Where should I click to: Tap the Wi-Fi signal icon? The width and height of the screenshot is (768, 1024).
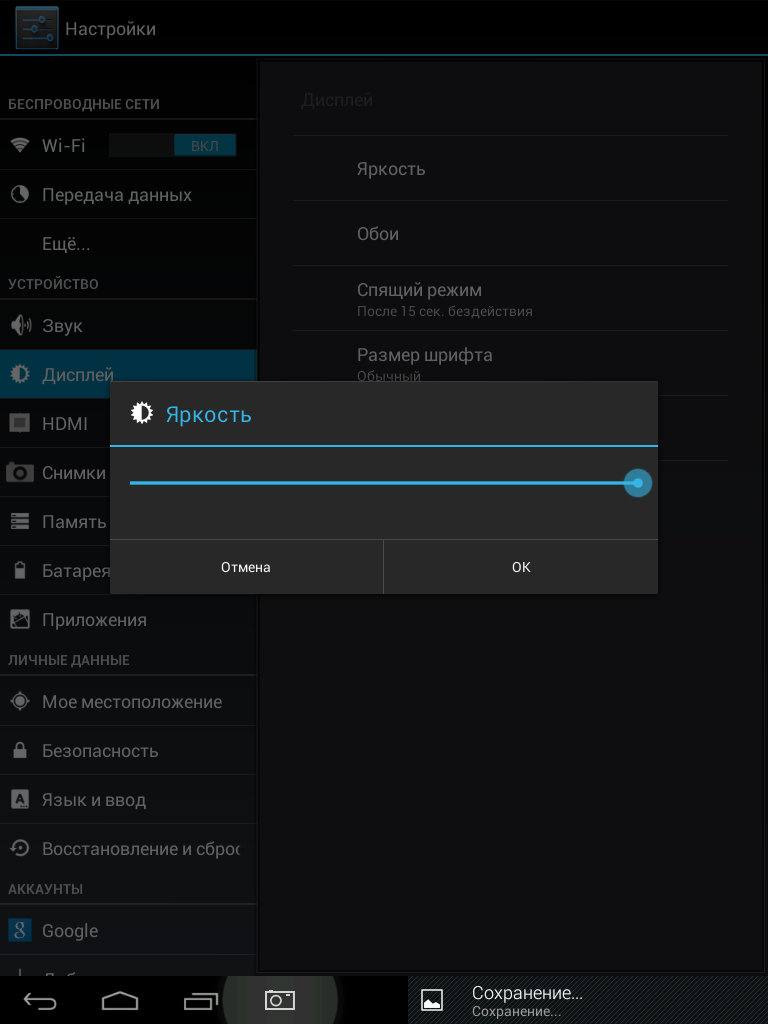pos(20,145)
